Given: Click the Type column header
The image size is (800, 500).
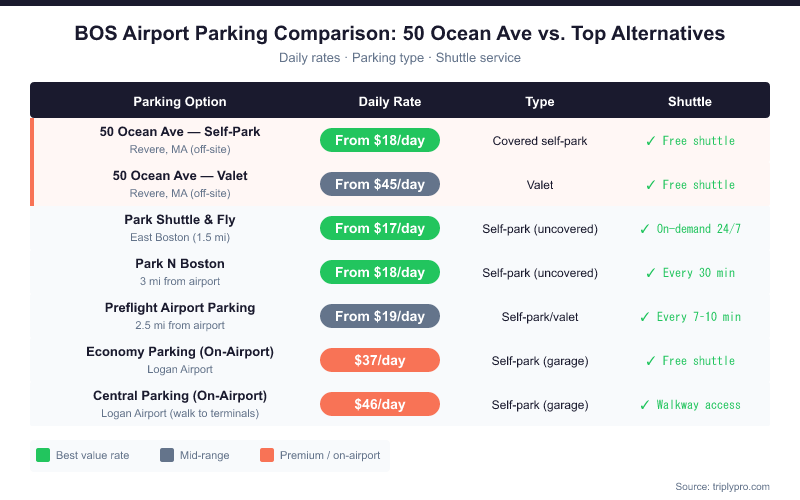Looking at the screenshot, I should point(540,102).
